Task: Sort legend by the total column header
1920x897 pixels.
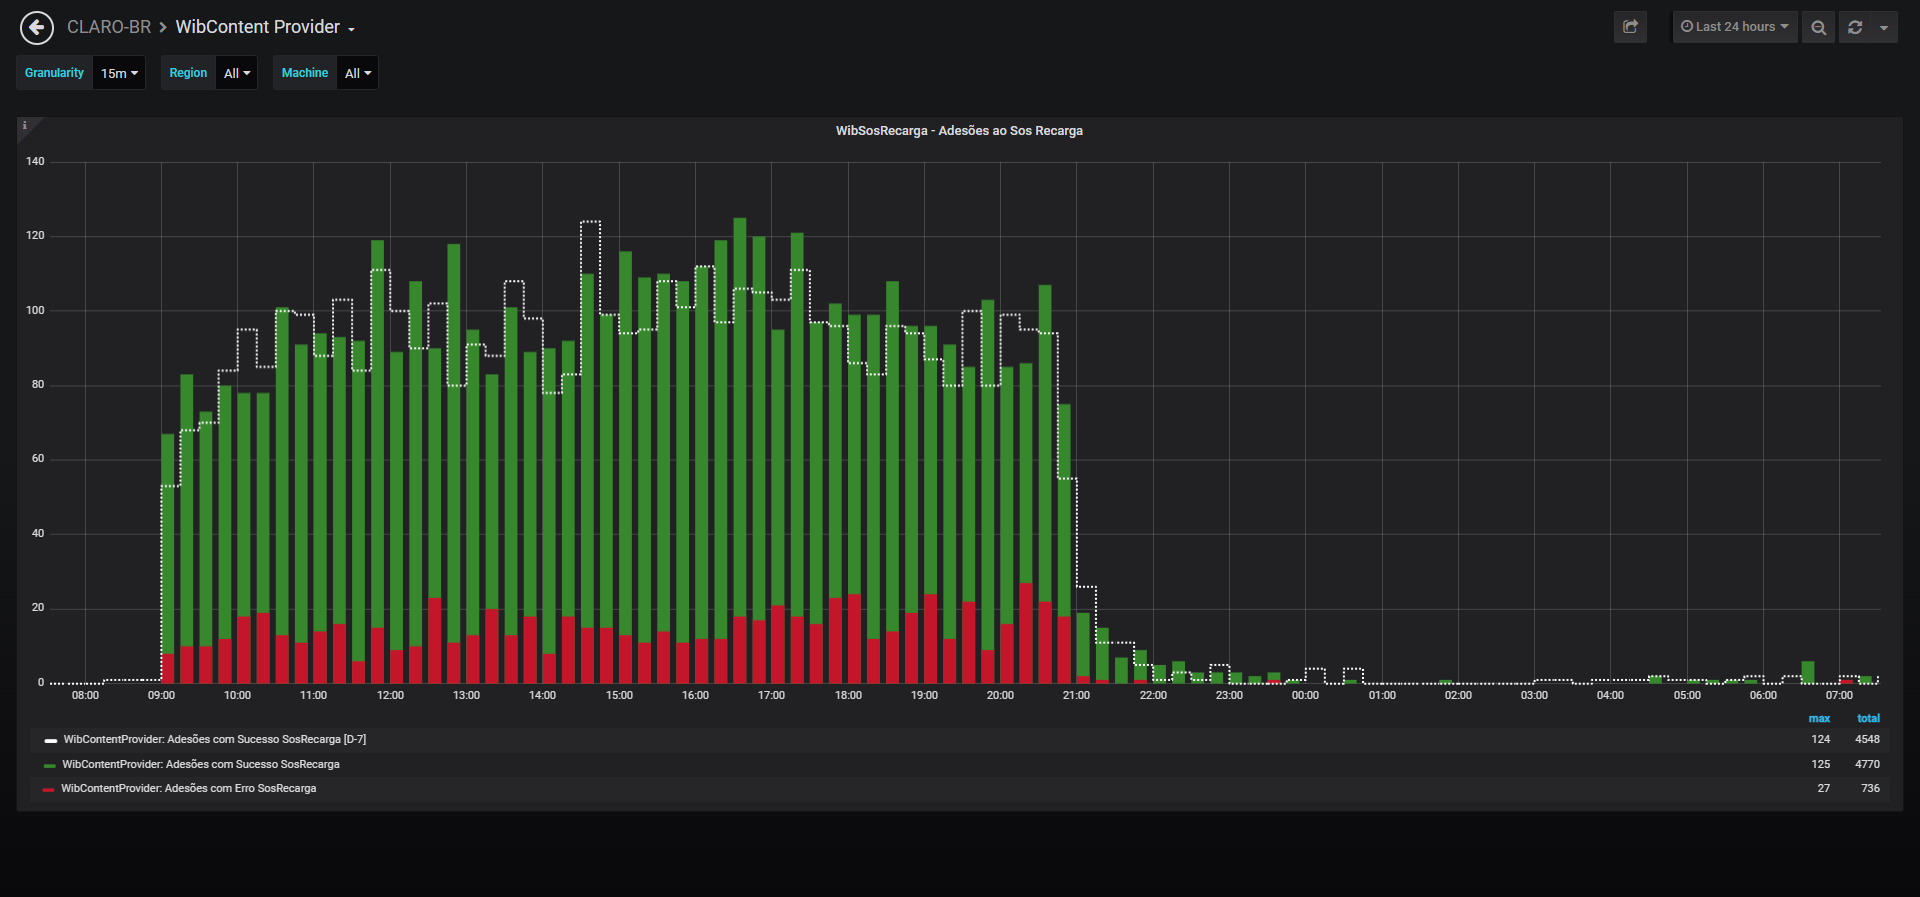Action: [1868, 718]
